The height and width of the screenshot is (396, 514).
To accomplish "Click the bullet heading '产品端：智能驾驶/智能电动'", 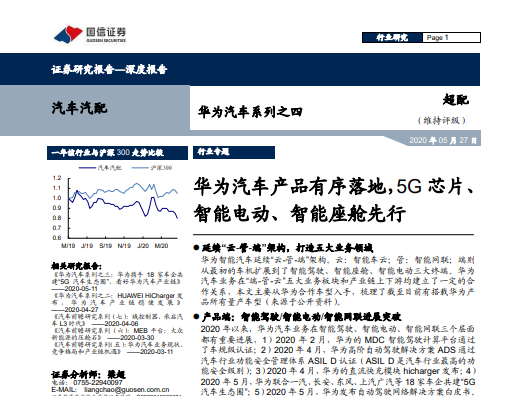I will click(x=297, y=317).
